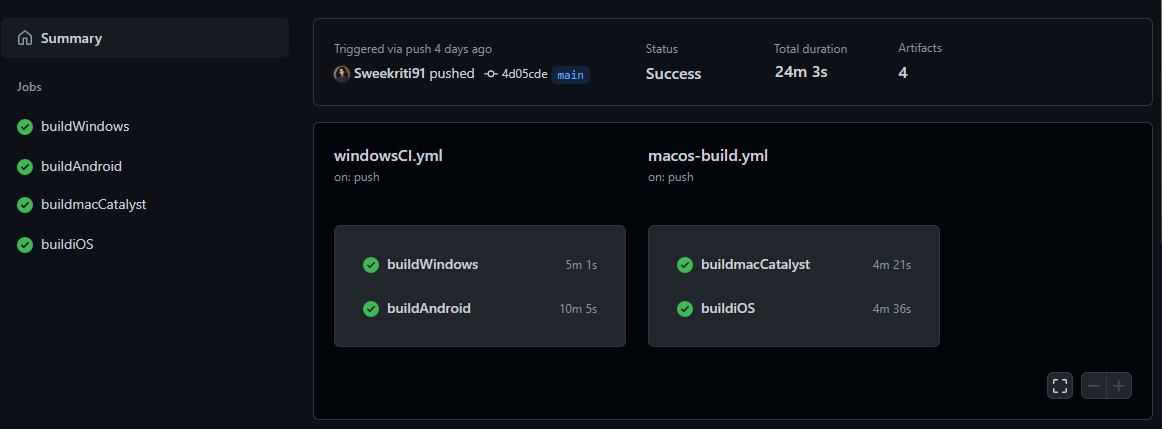Click the home icon next to Summary
Image resolution: width=1162 pixels, height=429 pixels.
(25, 38)
